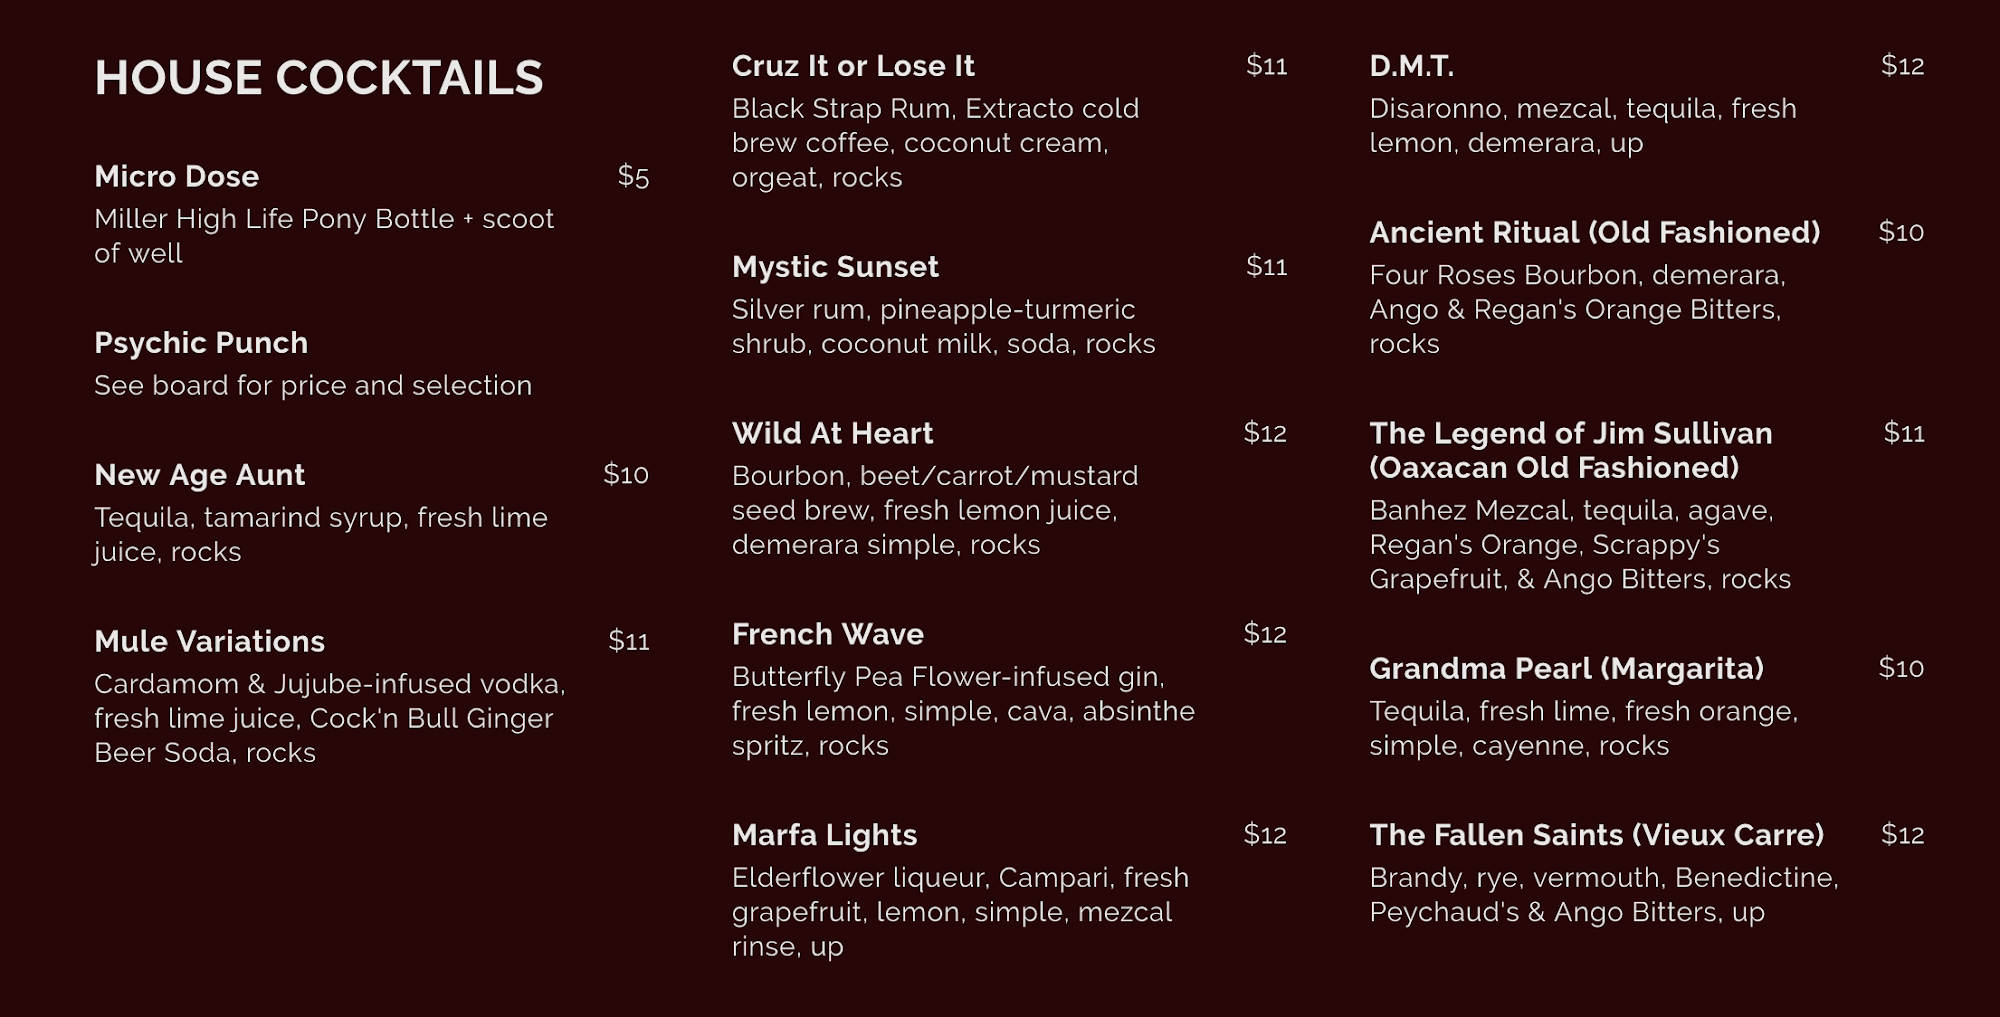Select the French Wave cocktail name

827,634
